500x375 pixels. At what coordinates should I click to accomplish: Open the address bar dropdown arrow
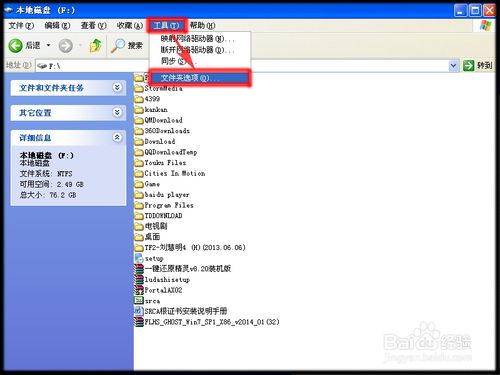(453, 66)
